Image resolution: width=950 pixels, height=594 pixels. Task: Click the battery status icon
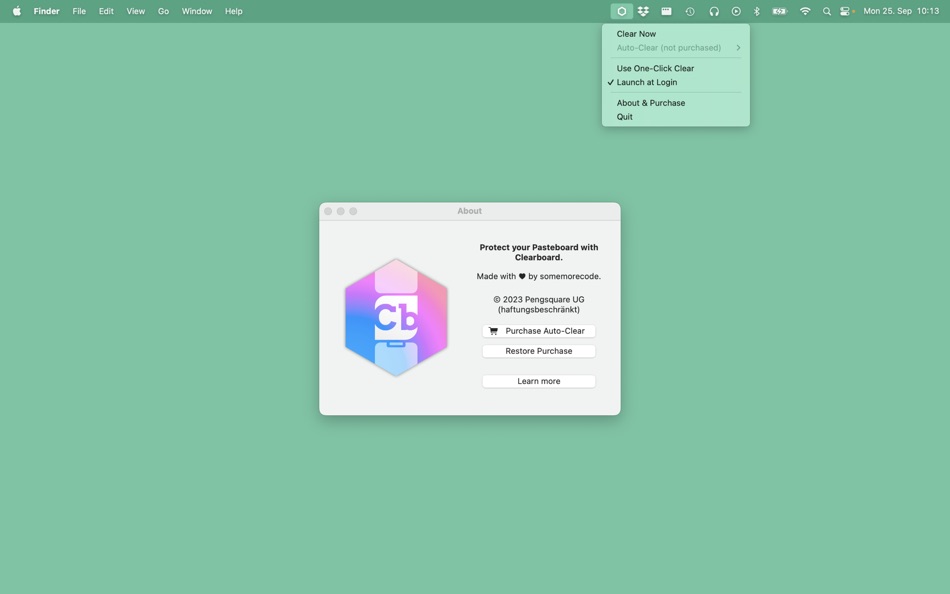click(780, 11)
